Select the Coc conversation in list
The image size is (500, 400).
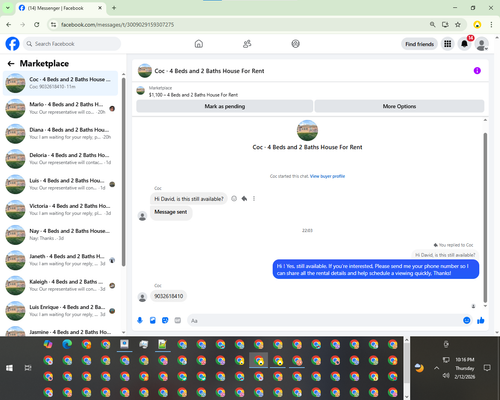tap(60, 83)
